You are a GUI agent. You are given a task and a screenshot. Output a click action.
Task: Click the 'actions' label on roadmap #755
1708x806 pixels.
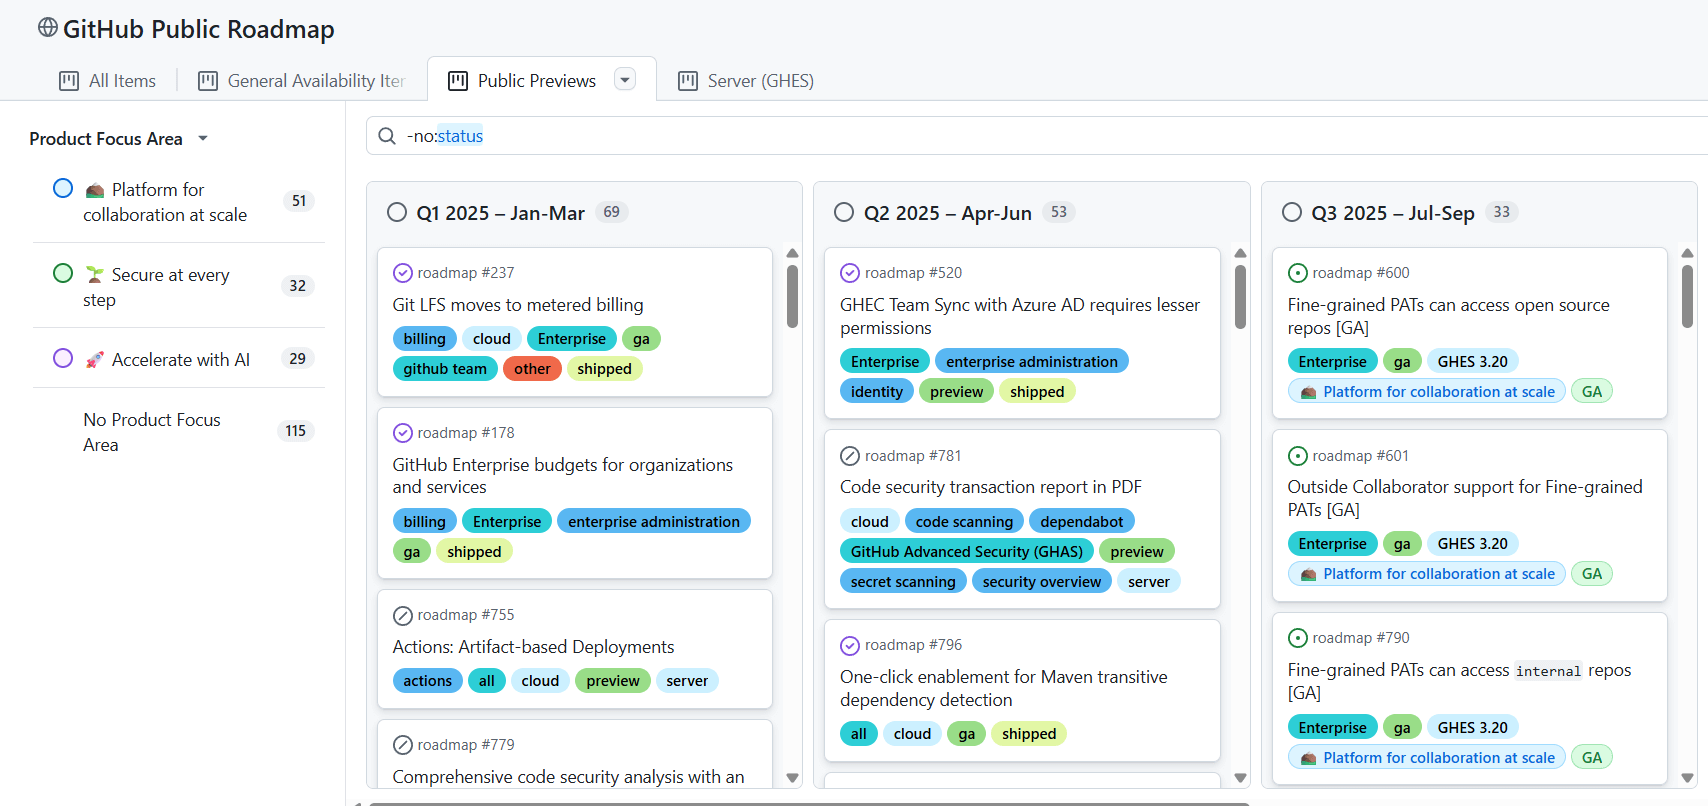428,681
